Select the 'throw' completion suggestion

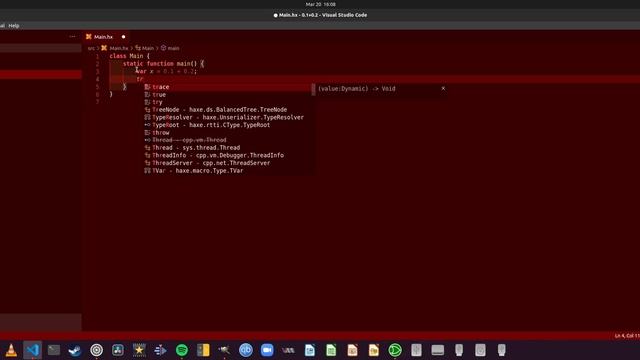229,133
